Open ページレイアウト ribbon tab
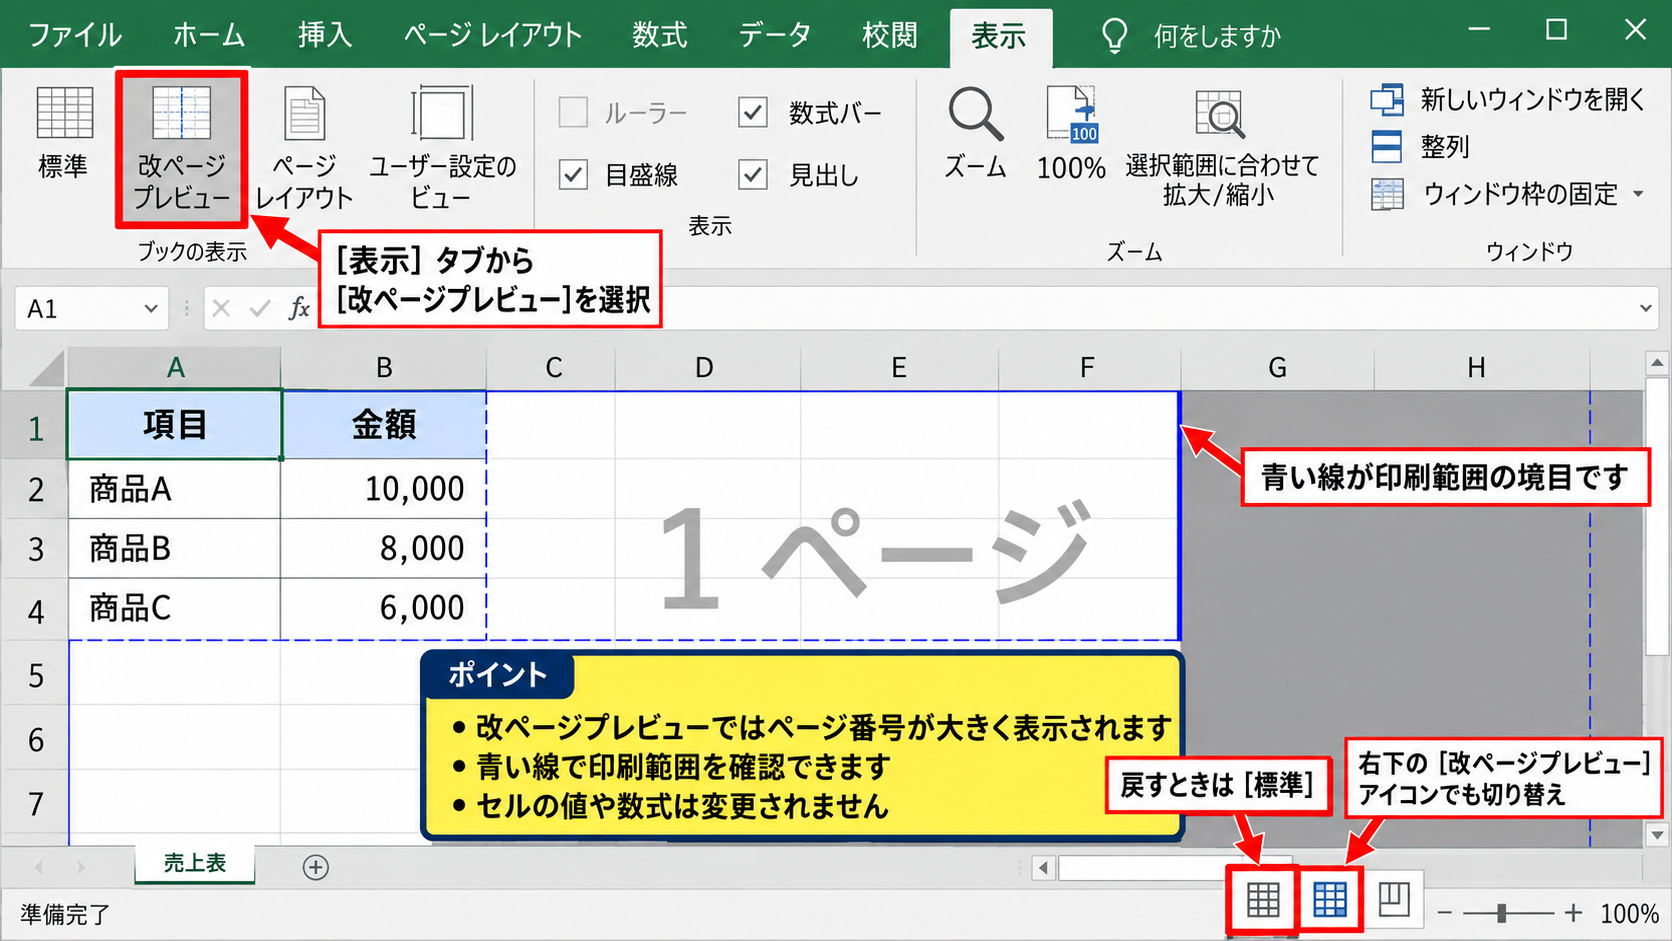The image size is (1672, 941). click(x=493, y=36)
